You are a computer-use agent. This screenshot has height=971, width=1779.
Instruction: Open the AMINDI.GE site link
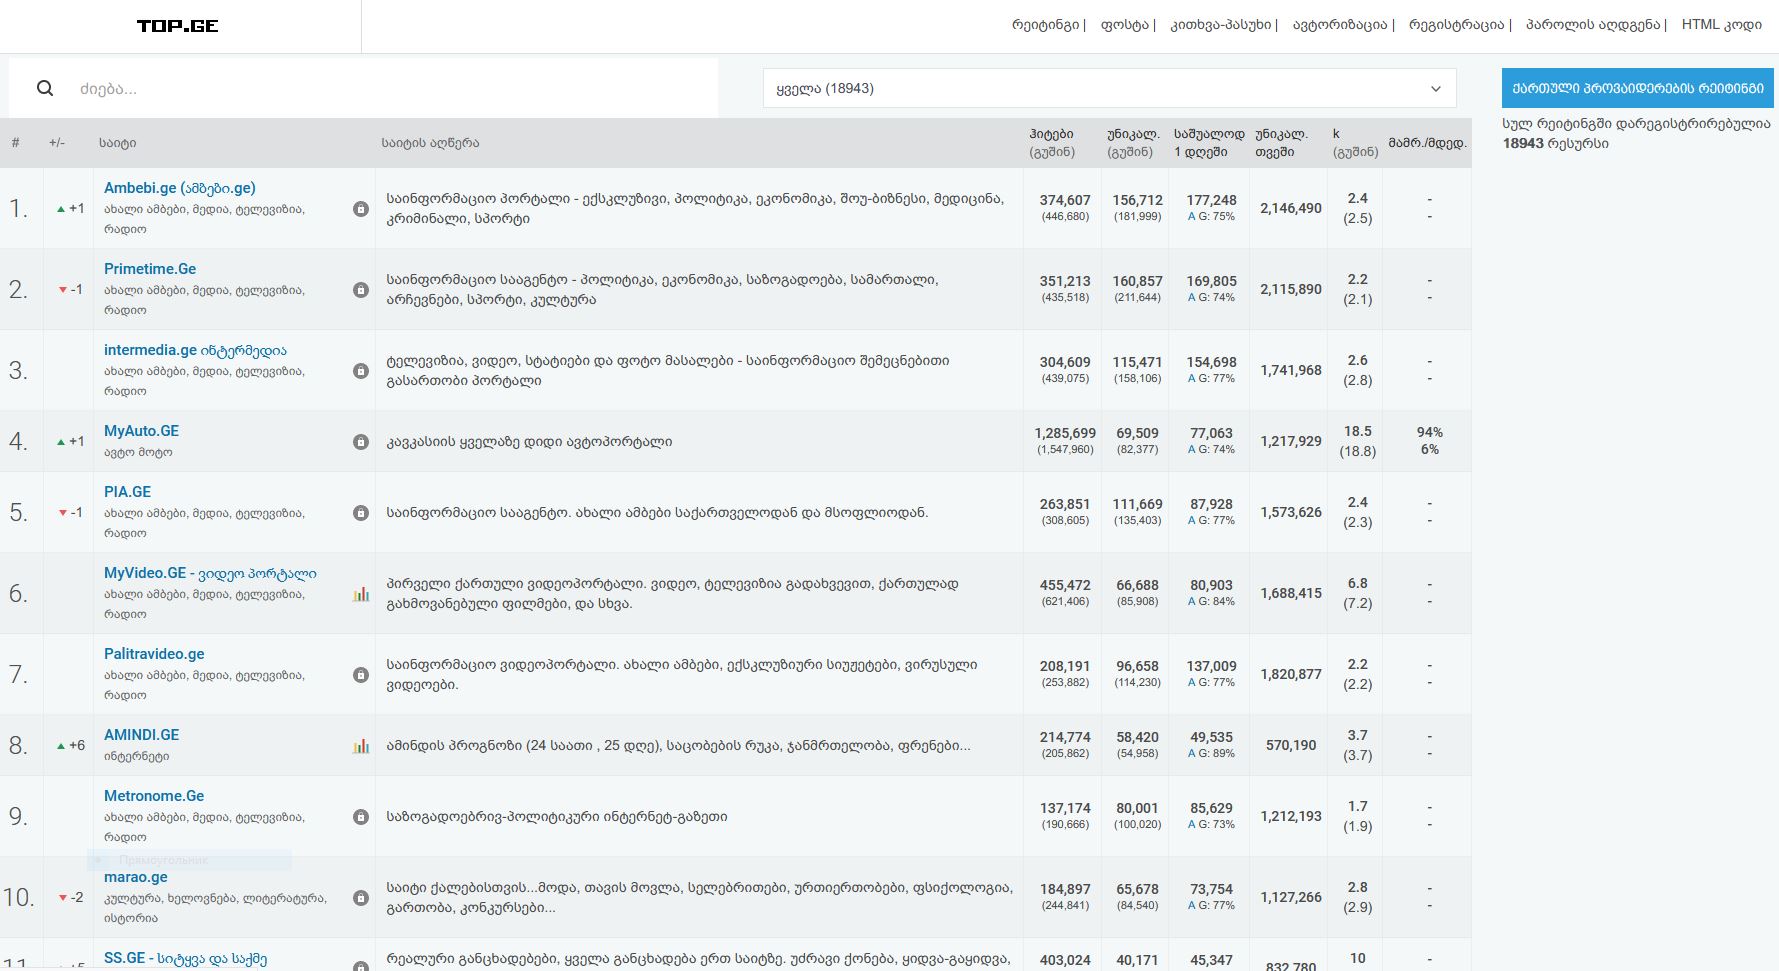point(141,735)
